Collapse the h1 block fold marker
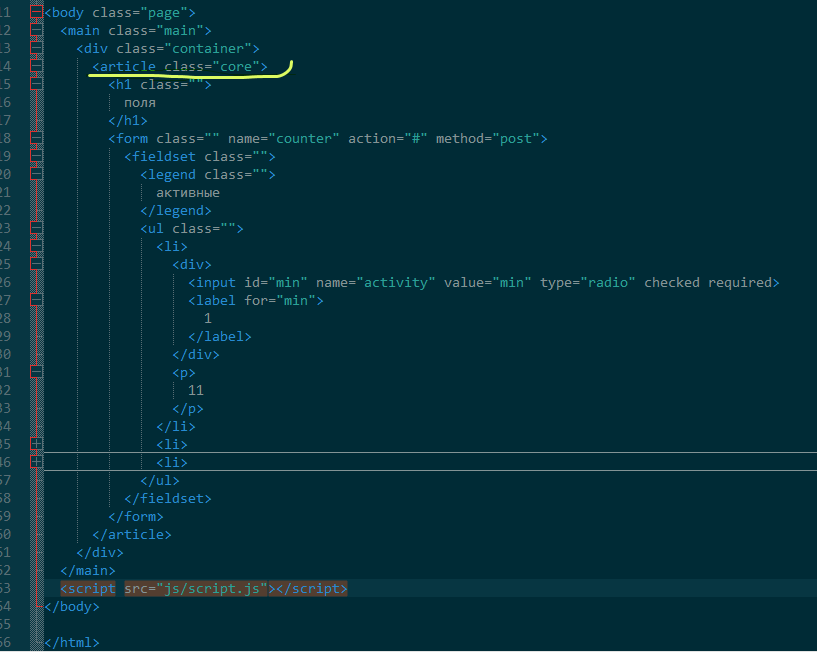 36,84
